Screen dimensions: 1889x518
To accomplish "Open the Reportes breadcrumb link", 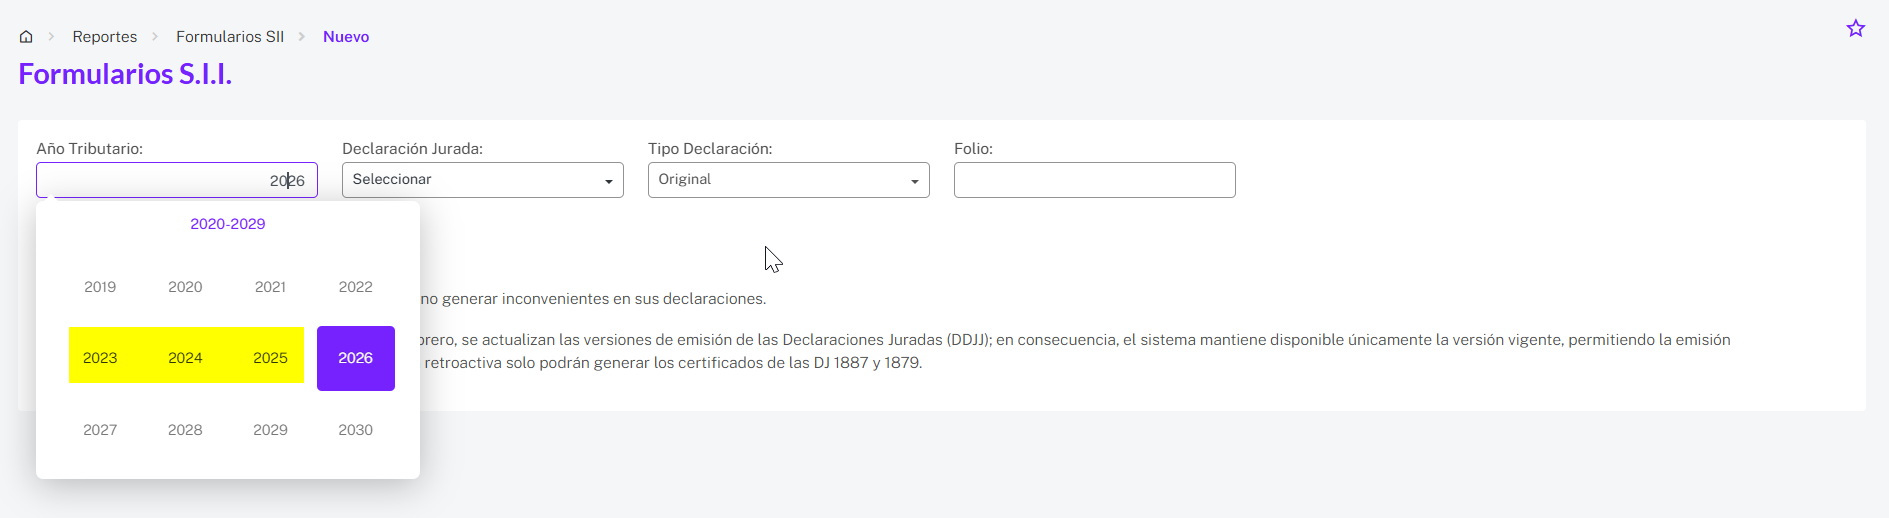I will pyautogui.click(x=104, y=37).
